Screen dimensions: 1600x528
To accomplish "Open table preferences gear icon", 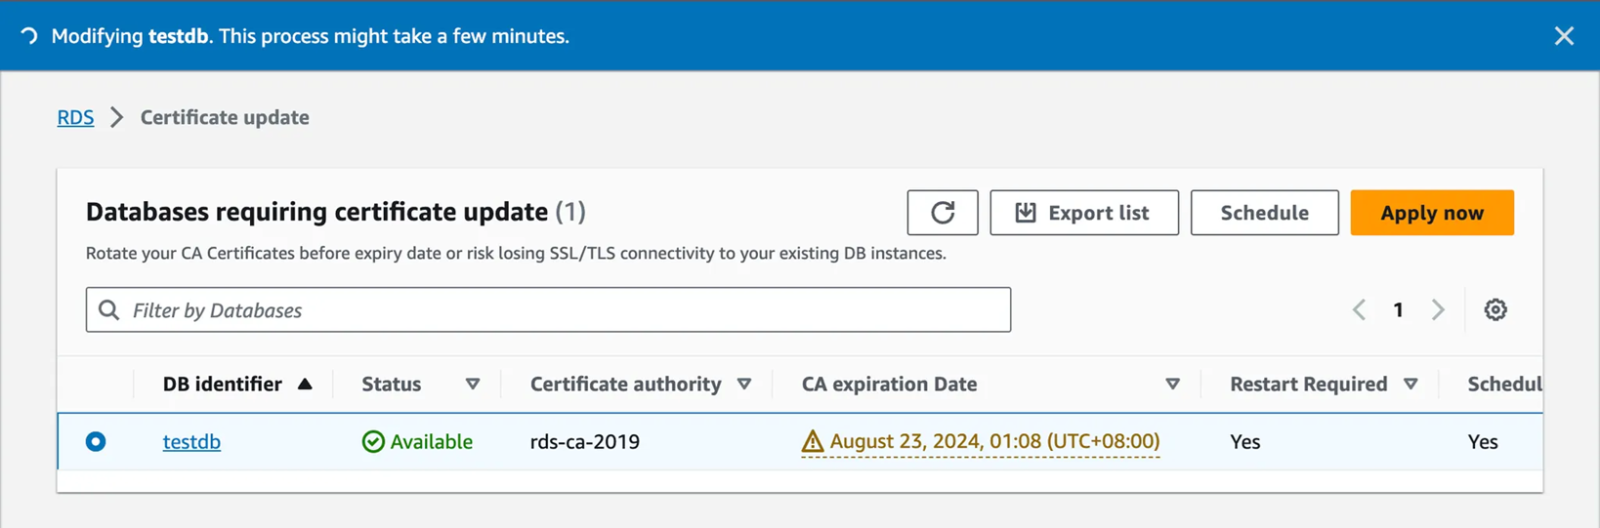I will (x=1495, y=310).
